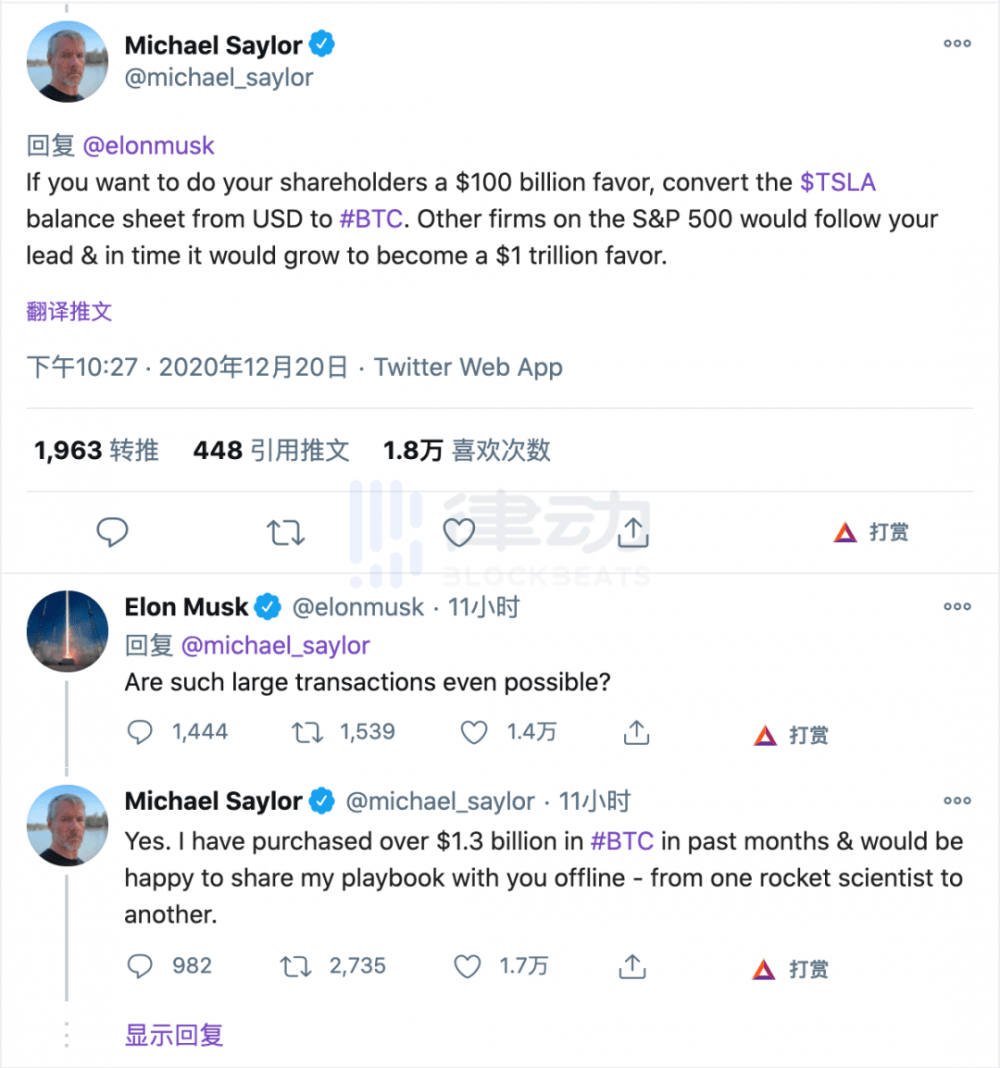Open Elon Musk's rocket profile picture
Viewport: 1000px width, 1068px height.
[67, 630]
